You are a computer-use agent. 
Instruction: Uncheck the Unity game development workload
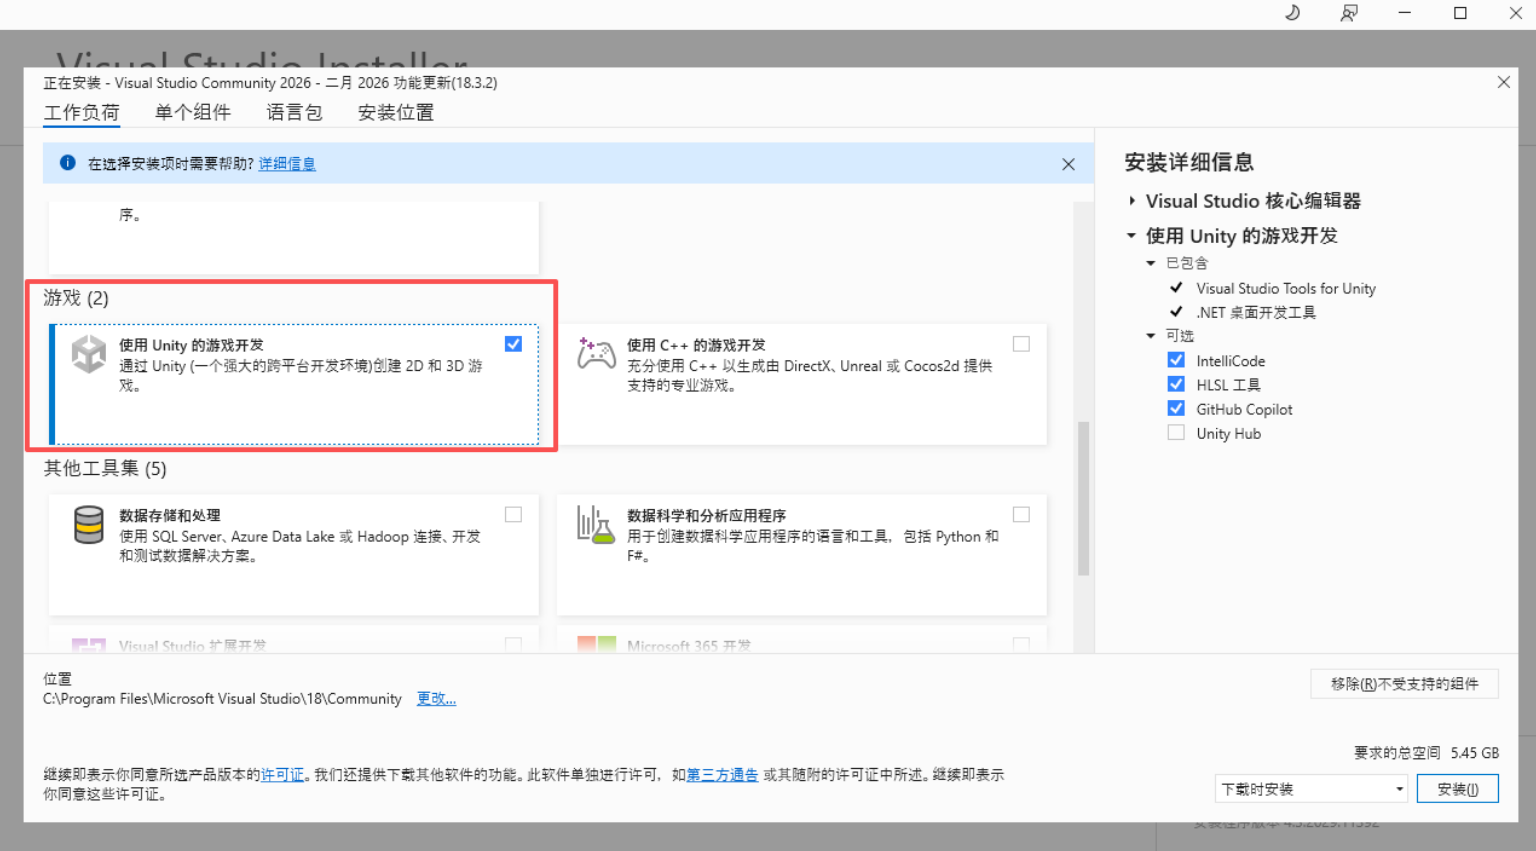513,344
